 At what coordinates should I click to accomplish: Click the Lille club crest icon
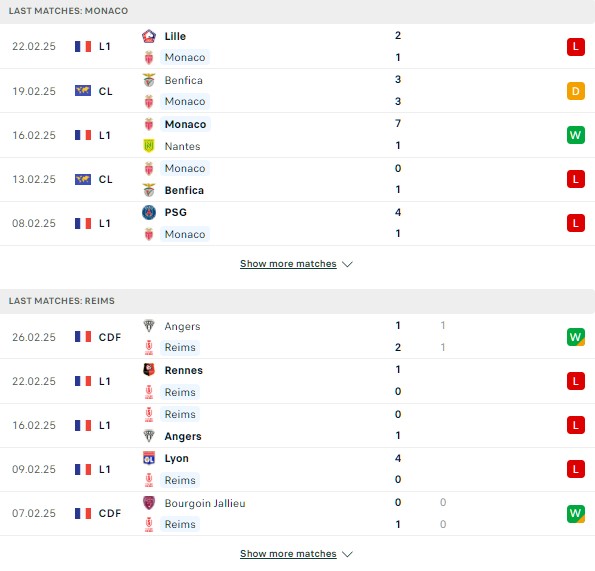click(x=149, y=36)
